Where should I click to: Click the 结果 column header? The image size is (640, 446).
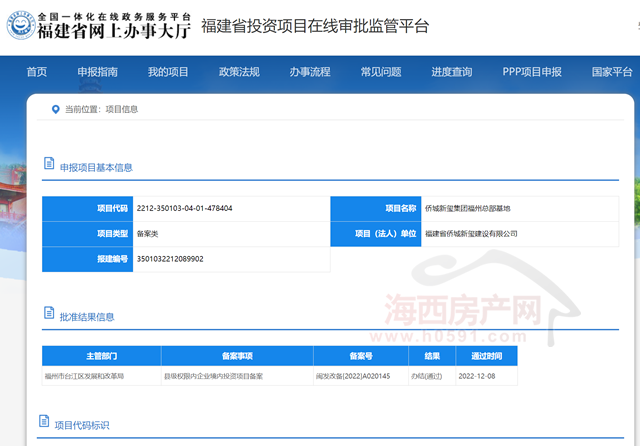432,356
